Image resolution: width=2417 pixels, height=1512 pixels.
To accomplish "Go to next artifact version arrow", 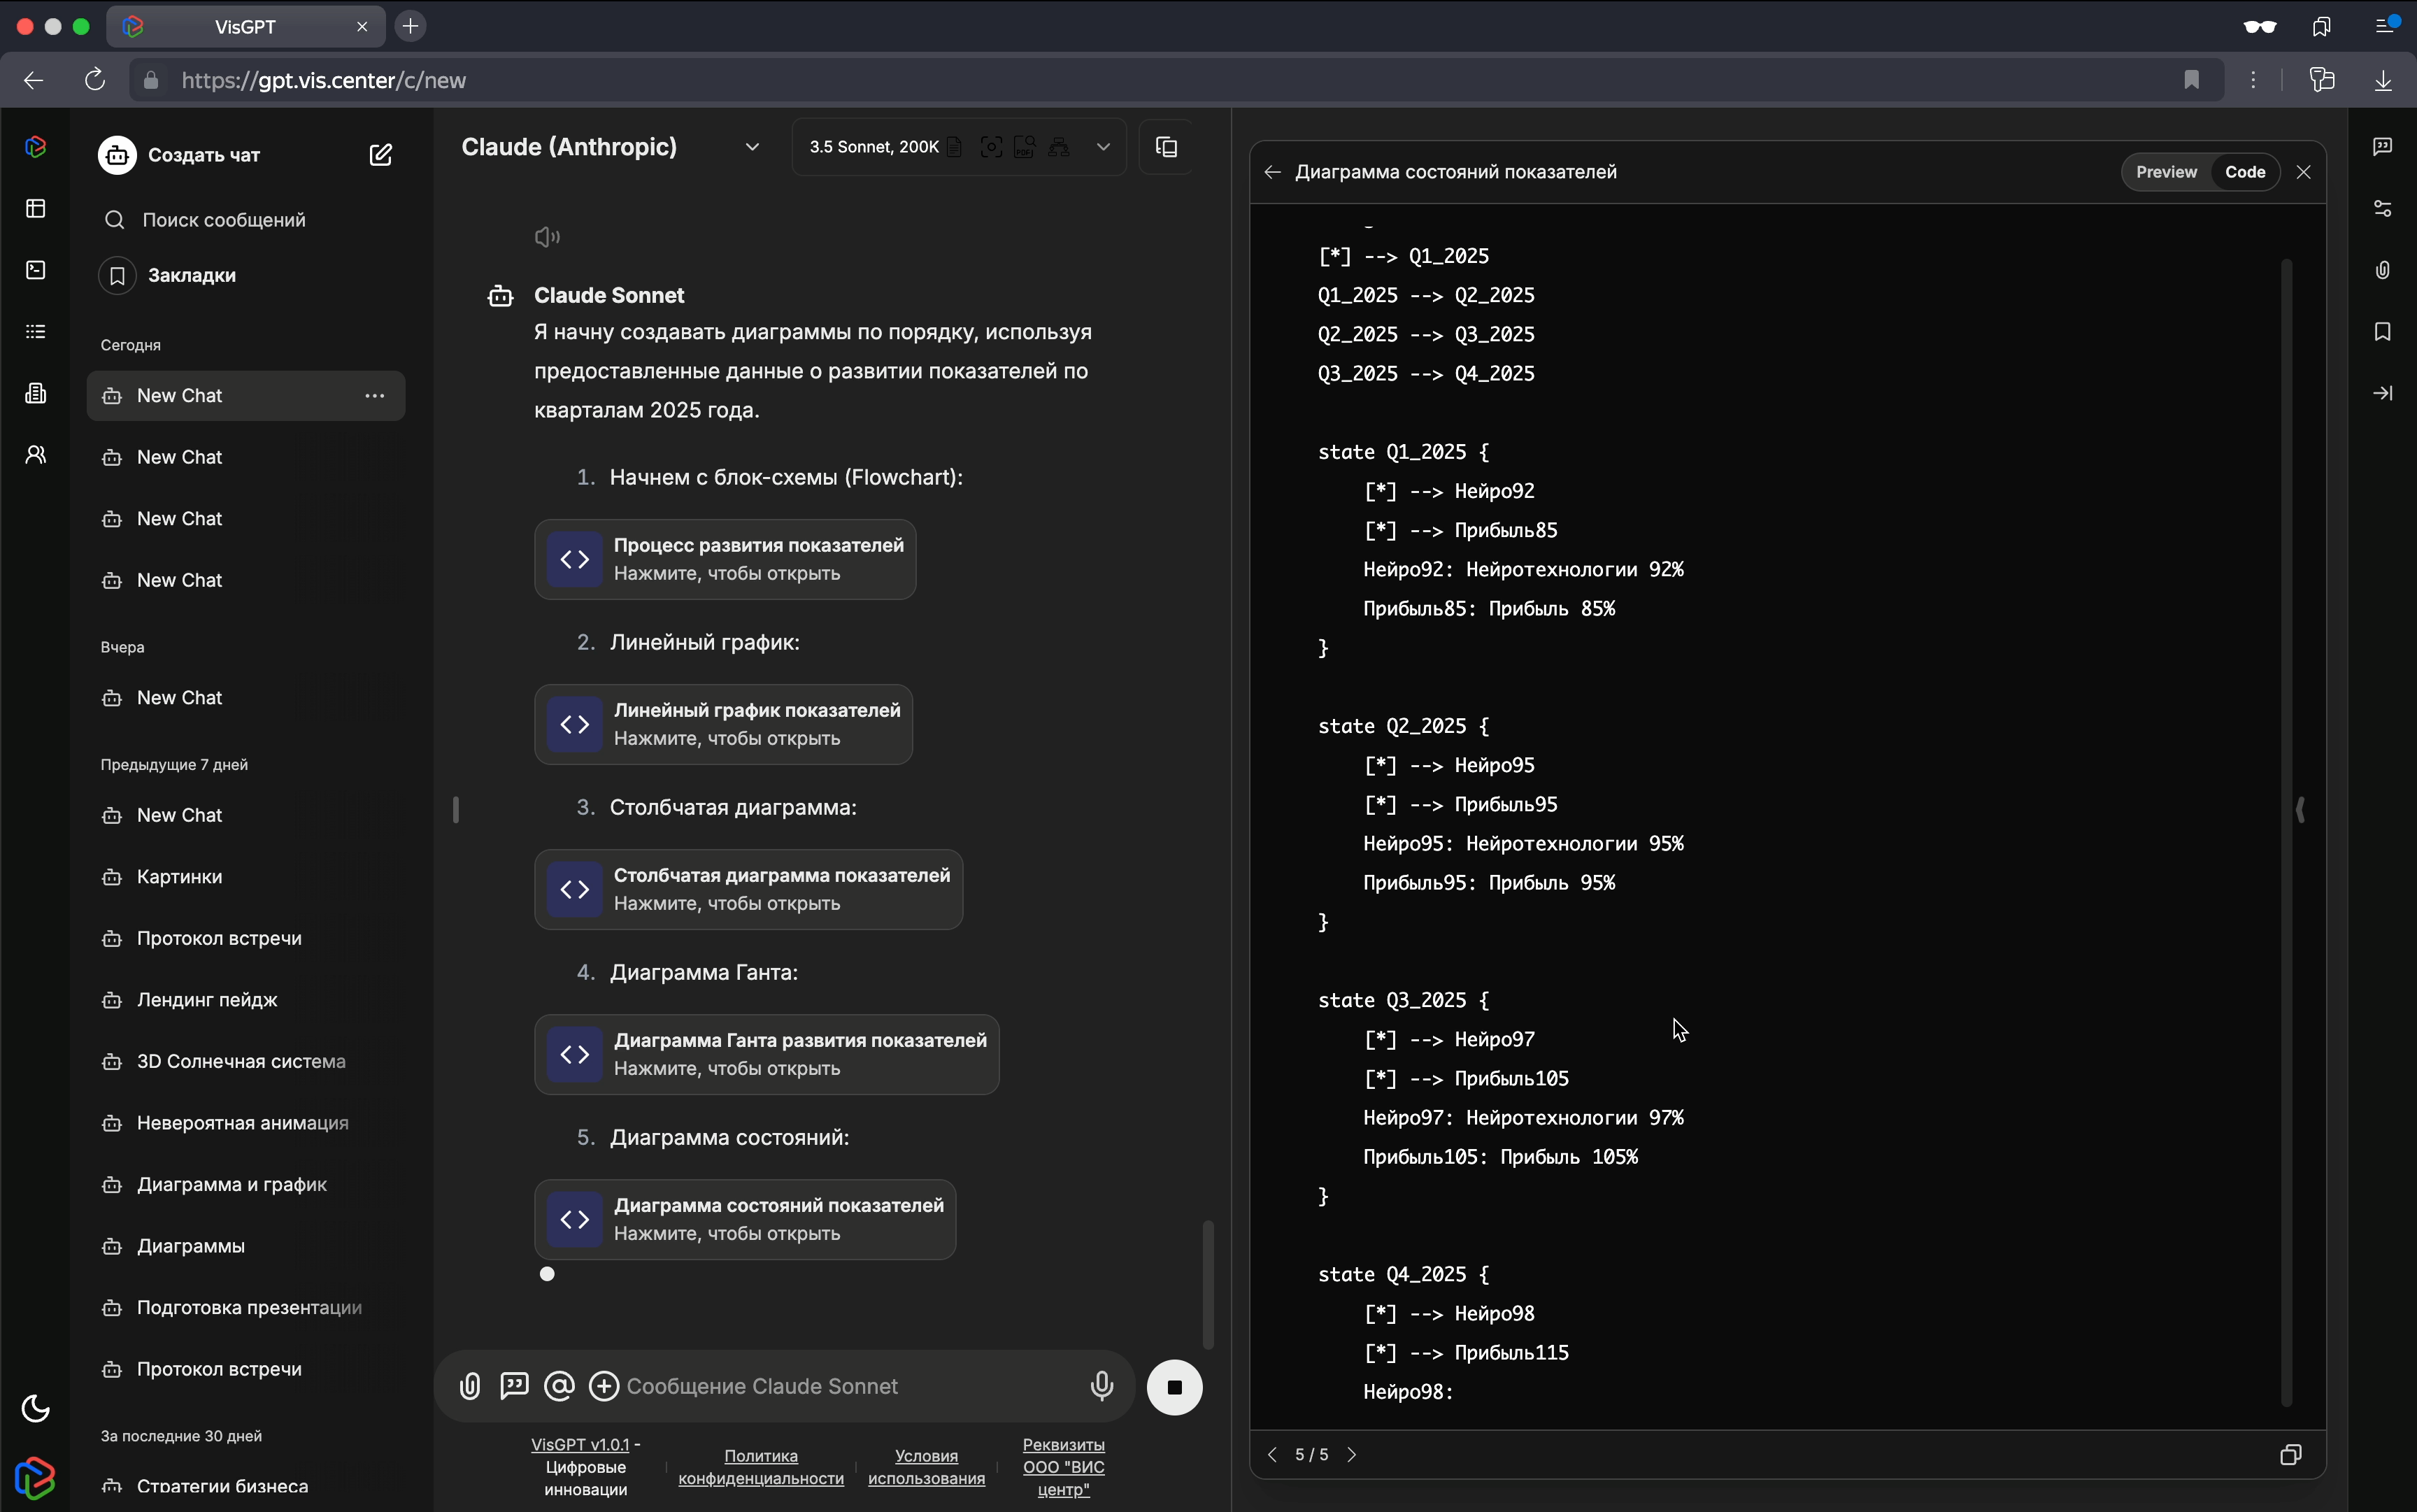I will 1352,1454.
